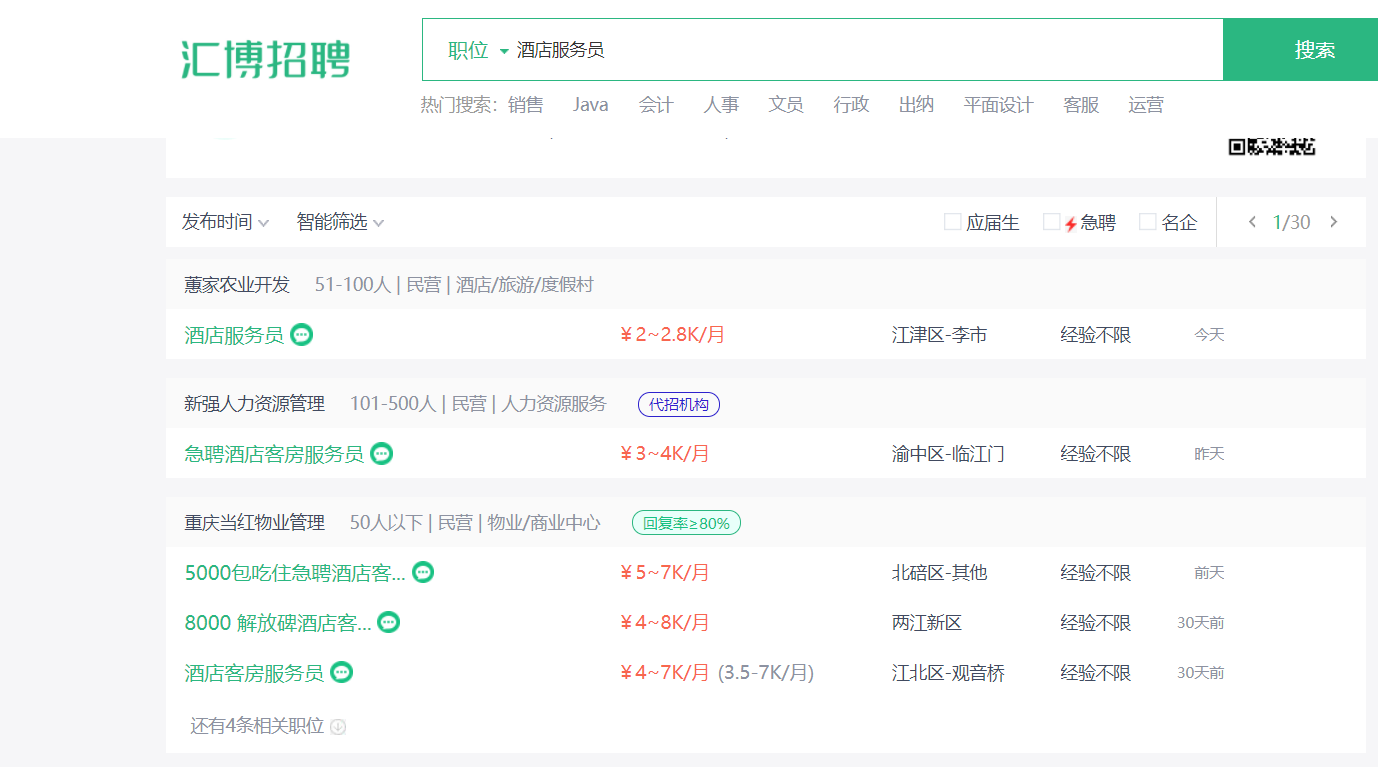The image size is (1378, 767).
Task: Click the 汇博招聘 logo
Action: click(x=266, y=59)
